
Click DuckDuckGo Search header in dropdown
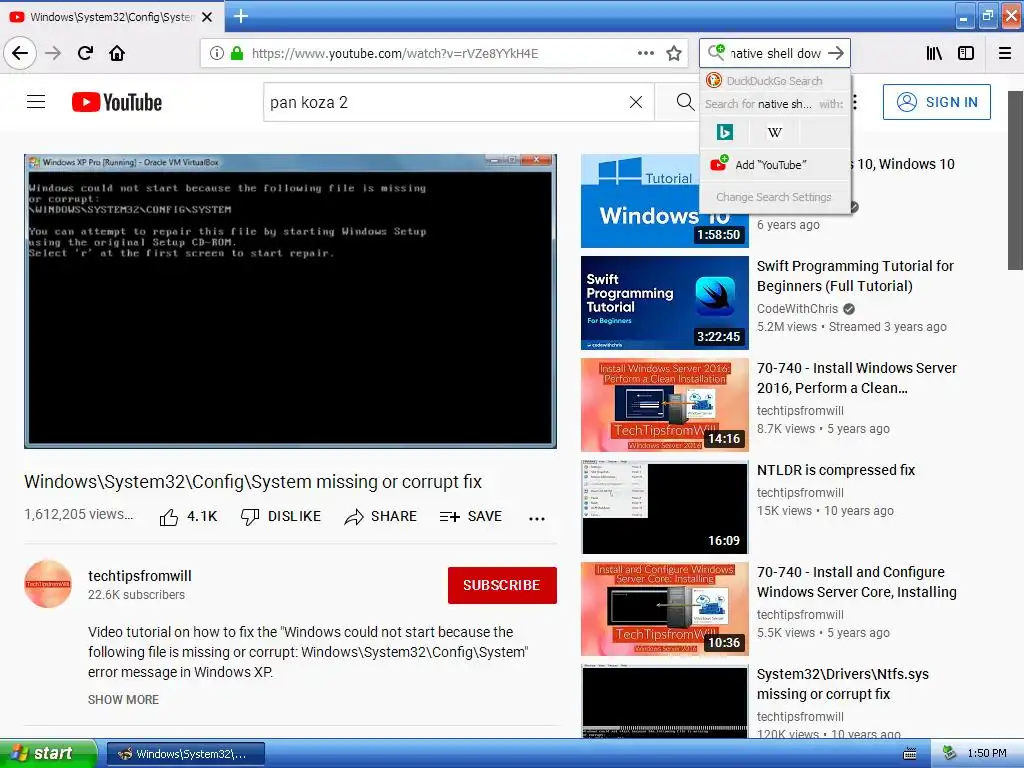pos(775,81)
